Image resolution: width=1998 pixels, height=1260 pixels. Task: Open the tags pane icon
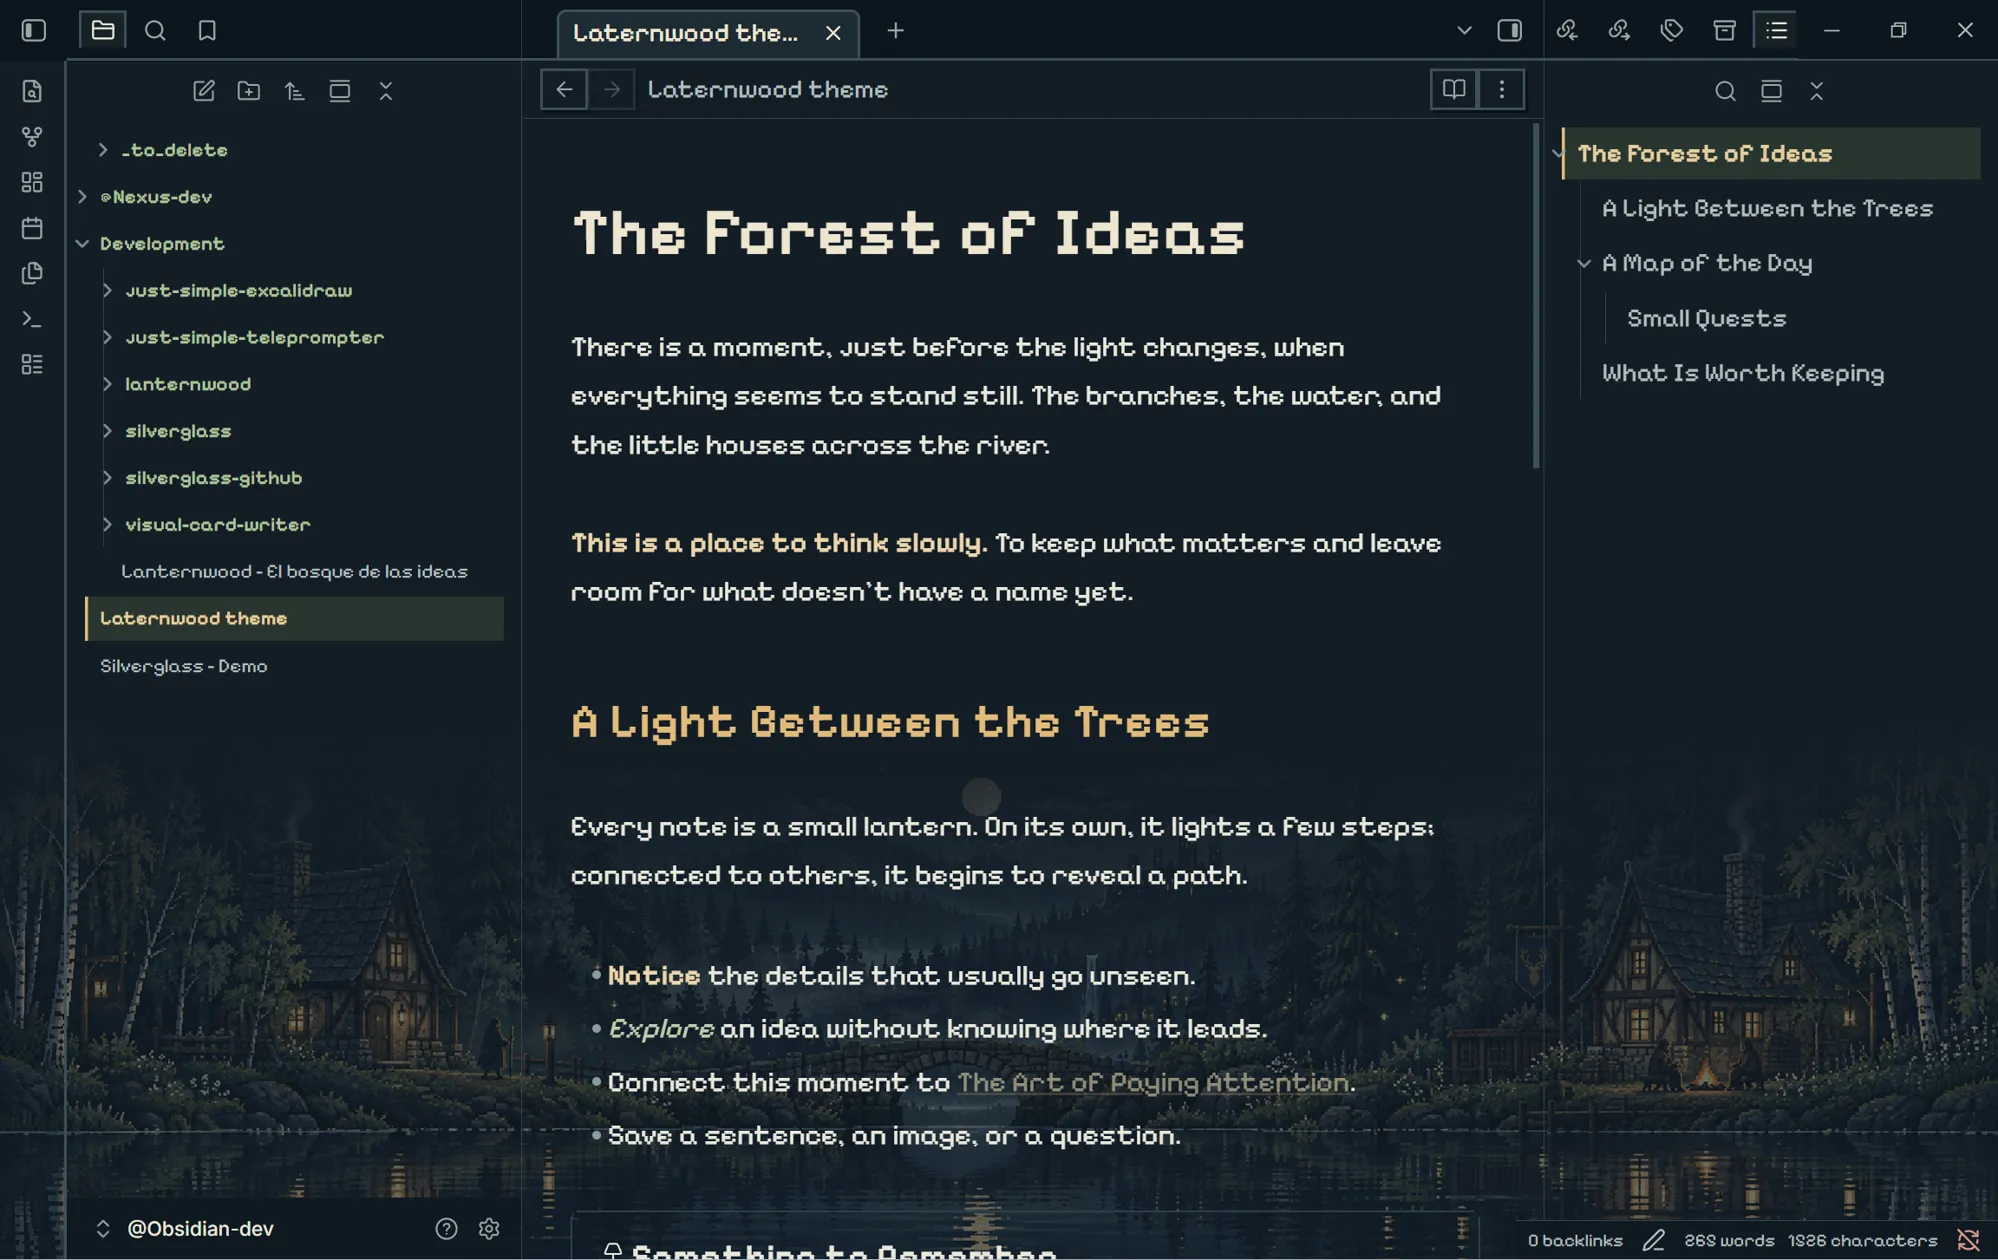point(1671,30)
